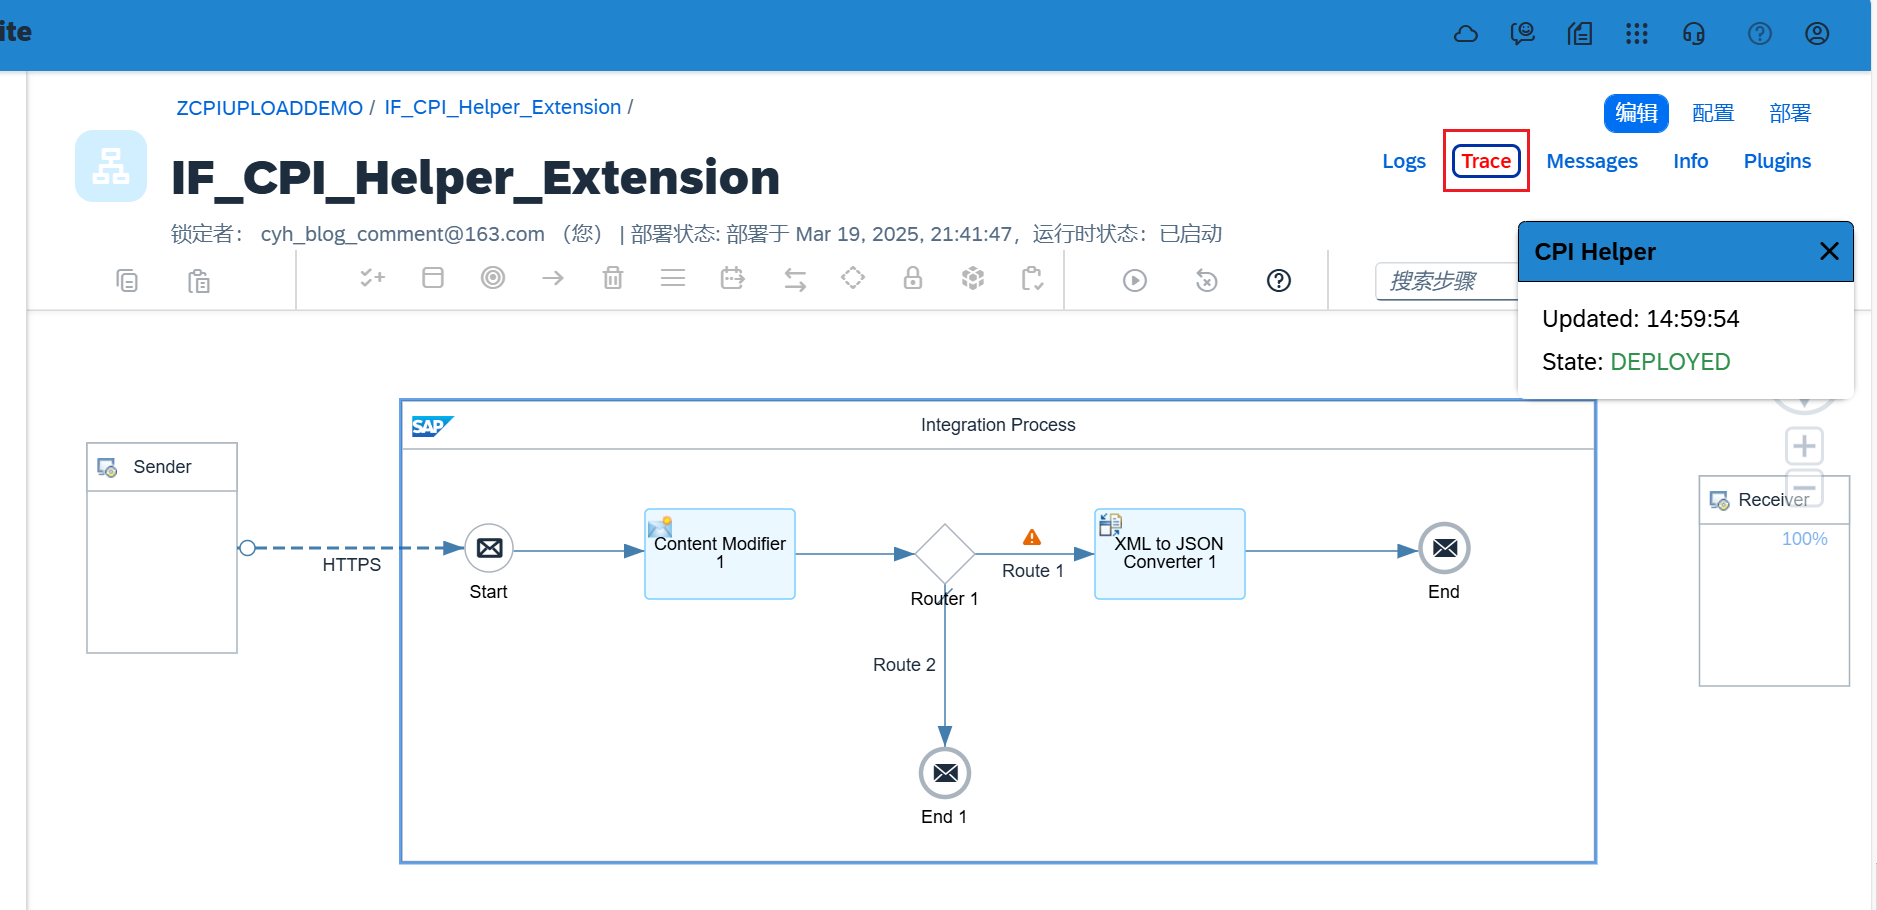Image resolution: width=1877 pixels, height=910 pixels.
Task: Open the headset support icon
Action: [x=1693, y=34]
